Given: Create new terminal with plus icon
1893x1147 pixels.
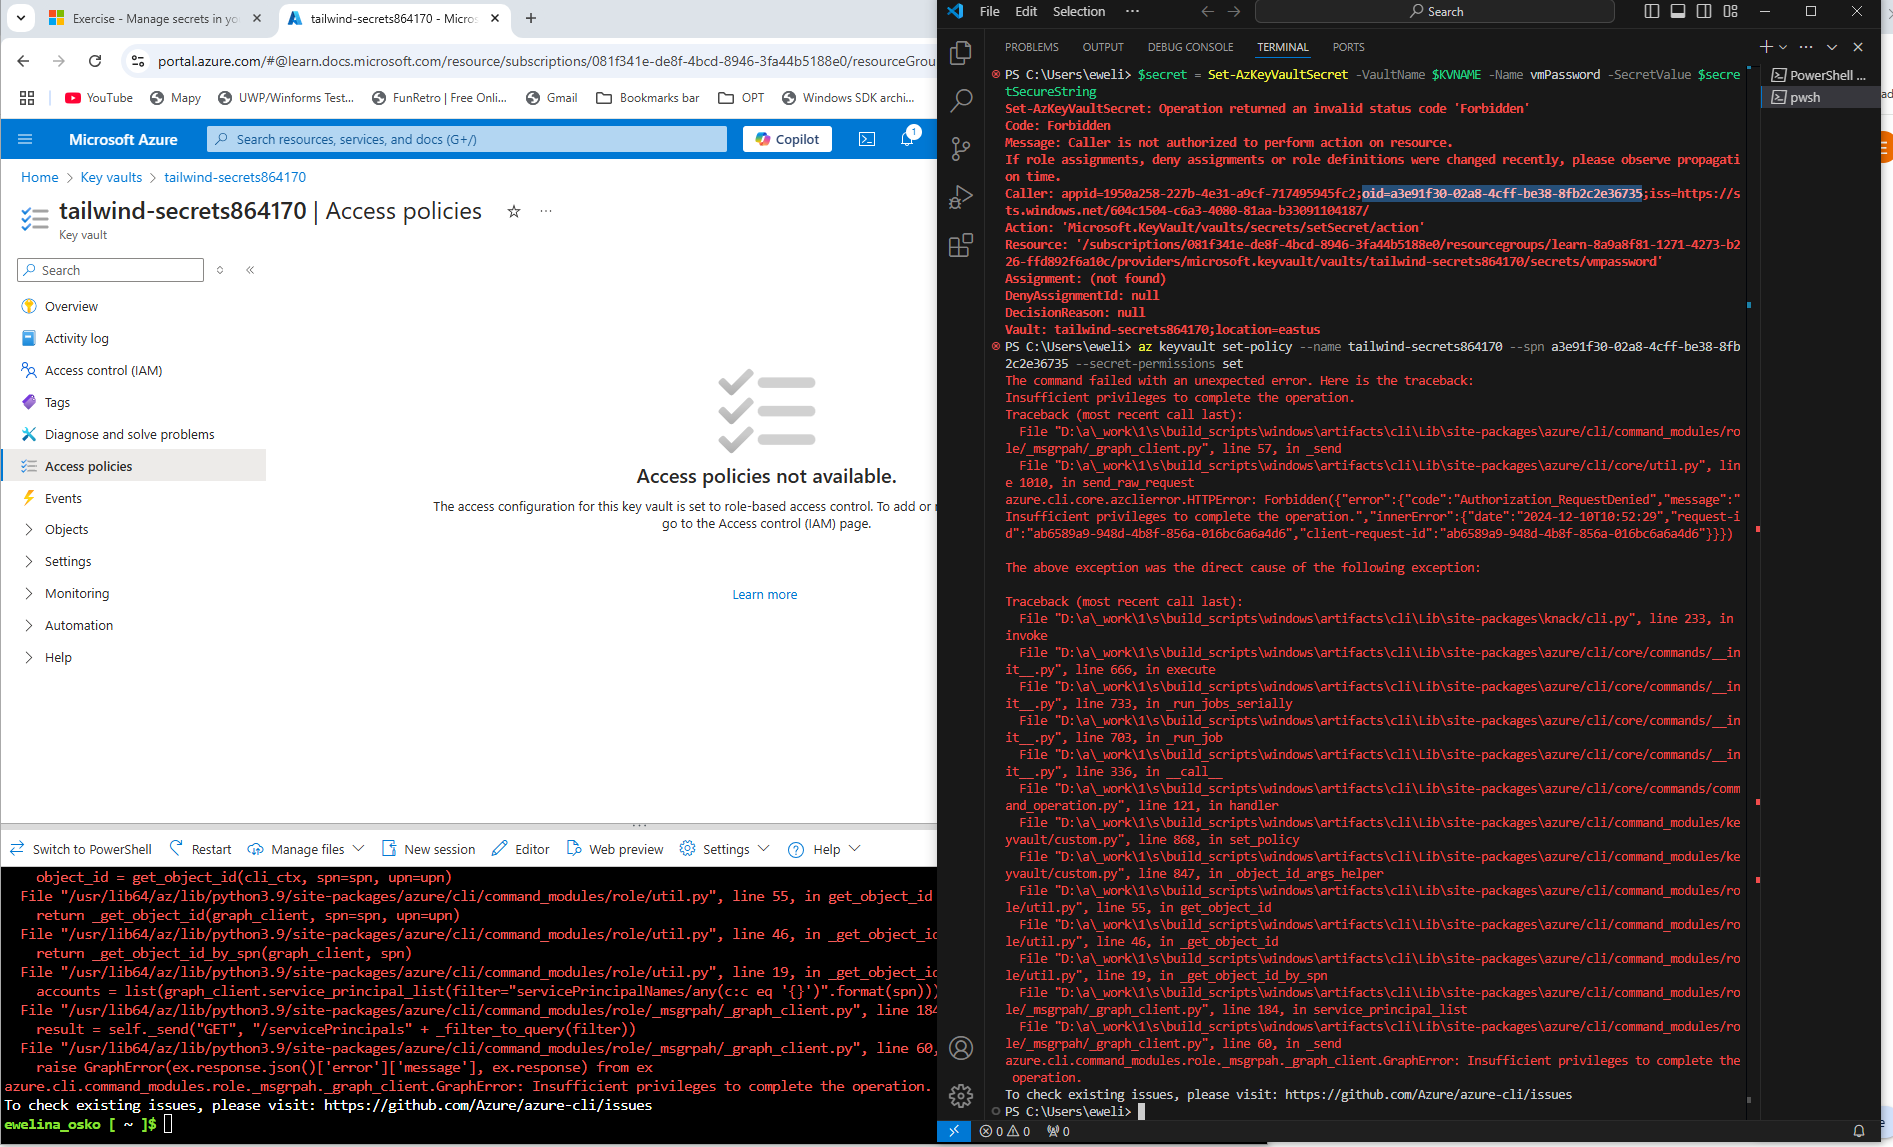Looking at the screenshot, I should (x=1766, y=47).
